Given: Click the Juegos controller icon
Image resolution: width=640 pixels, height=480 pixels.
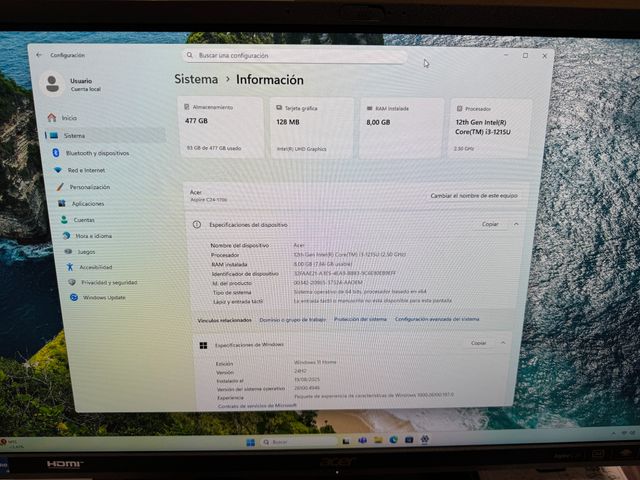Looking at the screenshot, I should (x=68, y=251).
